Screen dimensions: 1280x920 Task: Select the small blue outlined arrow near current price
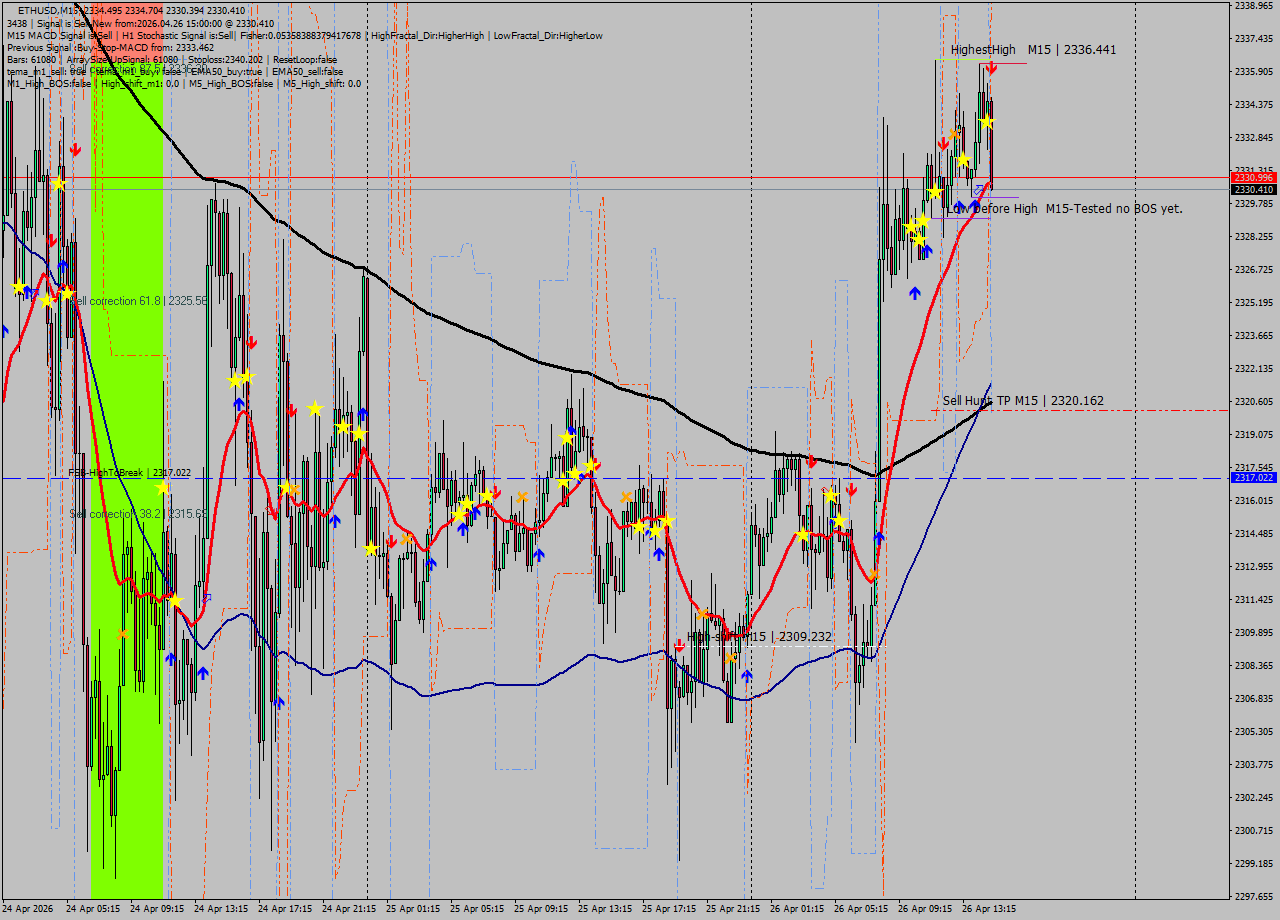coord(978,188)
